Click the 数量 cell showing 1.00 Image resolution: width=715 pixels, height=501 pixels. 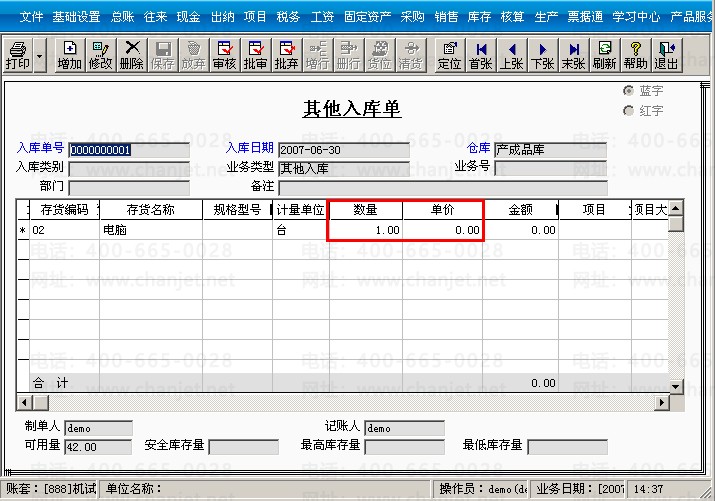click(x=366, y=230)
